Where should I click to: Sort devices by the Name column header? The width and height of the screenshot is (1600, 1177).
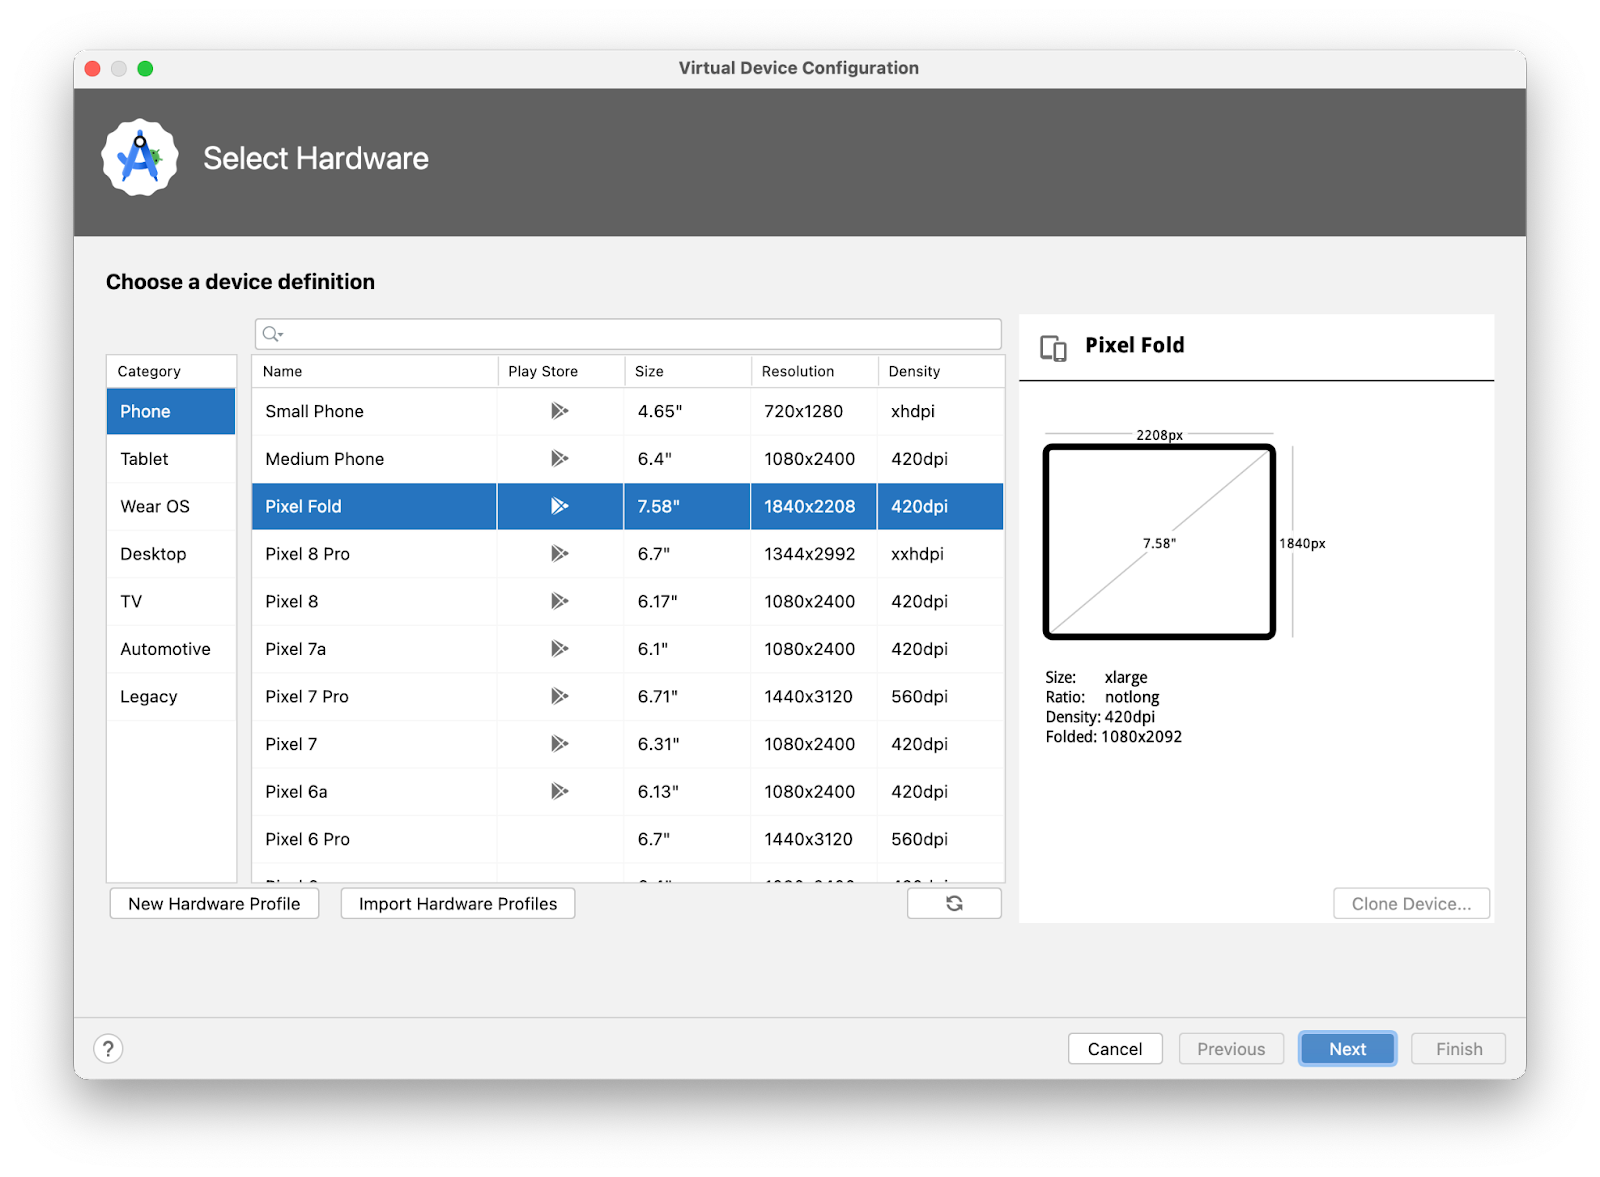(283, 371)
